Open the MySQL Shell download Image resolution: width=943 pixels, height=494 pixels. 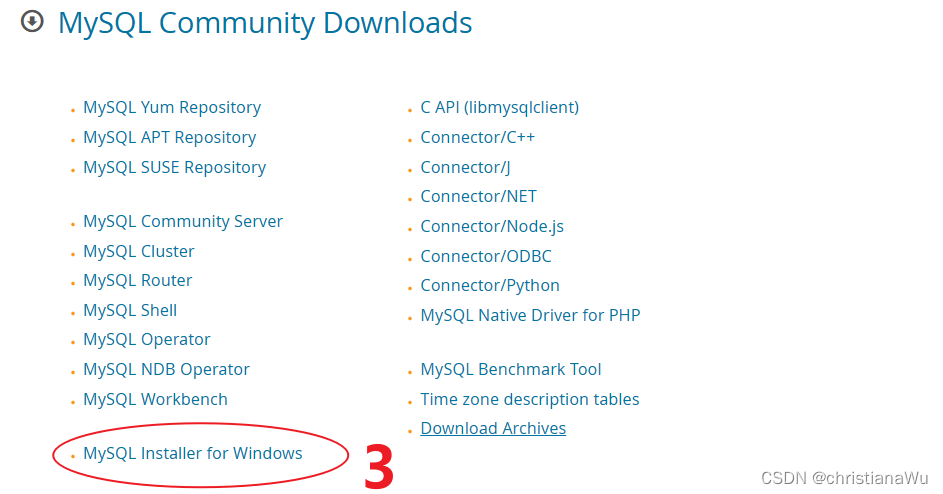tap(130, 310)
